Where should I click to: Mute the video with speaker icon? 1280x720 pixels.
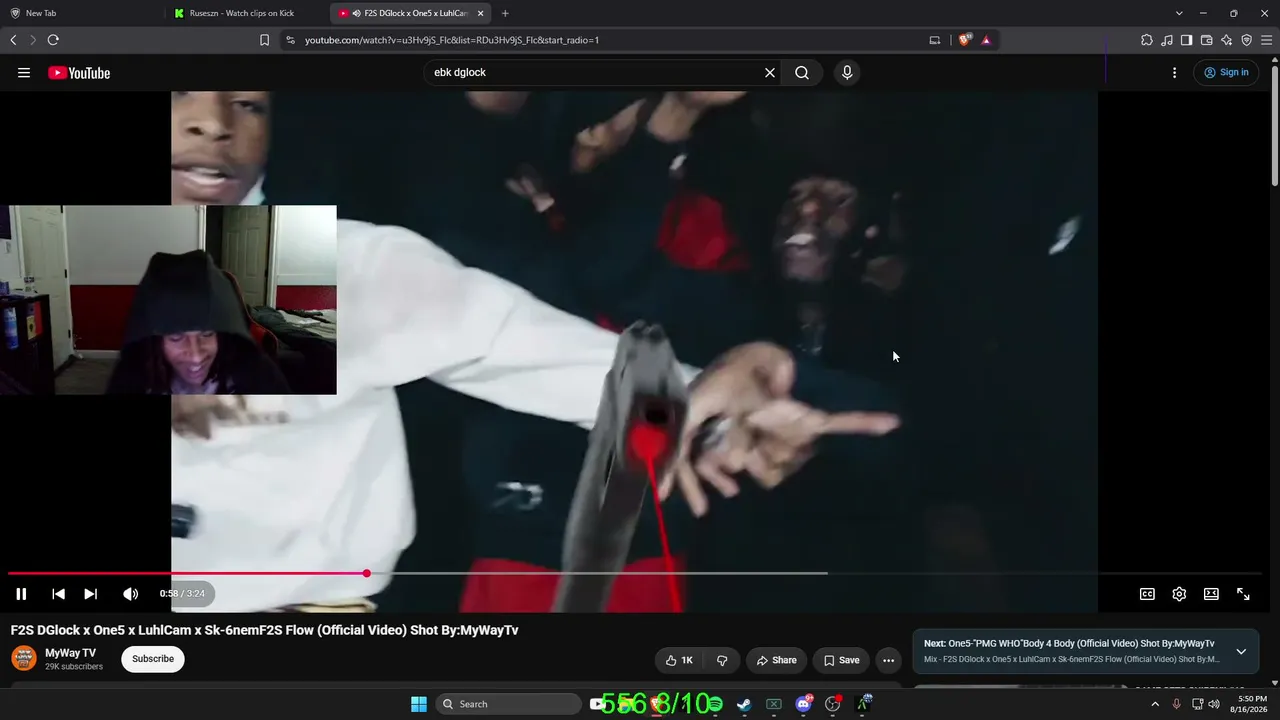[x=130, y=594]
